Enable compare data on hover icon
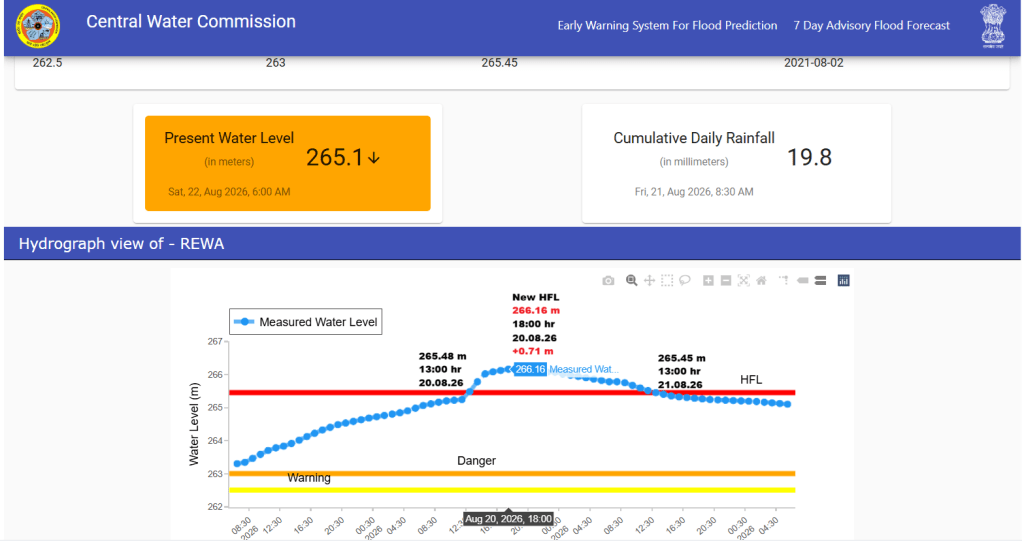Viewport: 1022px width, 551px height. tap(821, 280)
